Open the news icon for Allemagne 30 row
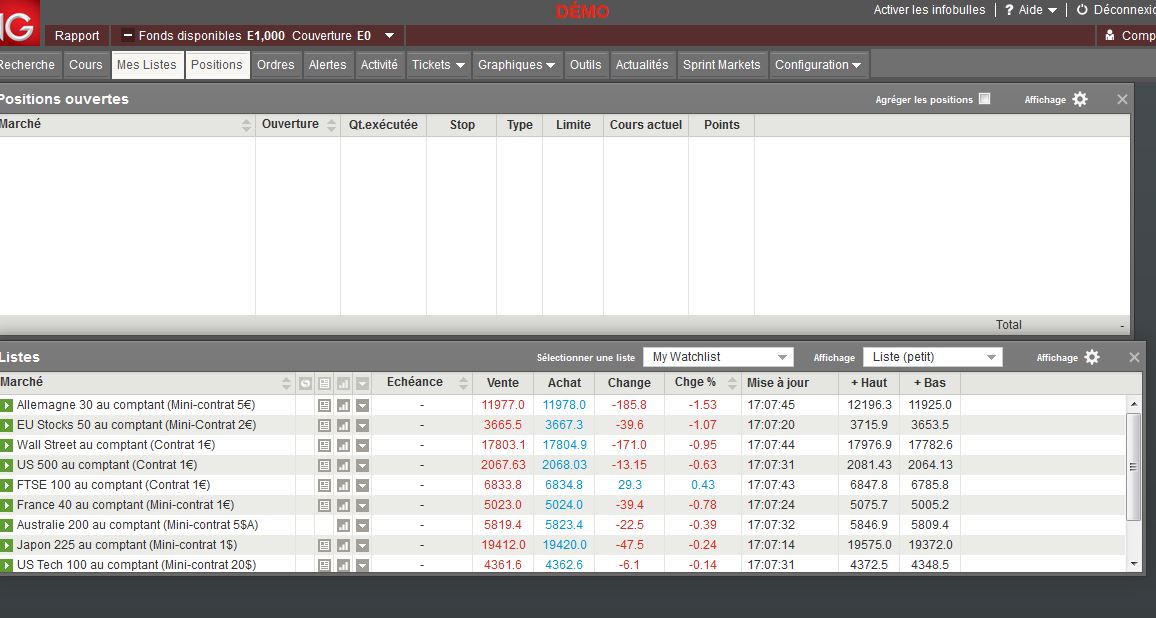Viewport: 1156px width, 618px height. (x=324, y=406)
